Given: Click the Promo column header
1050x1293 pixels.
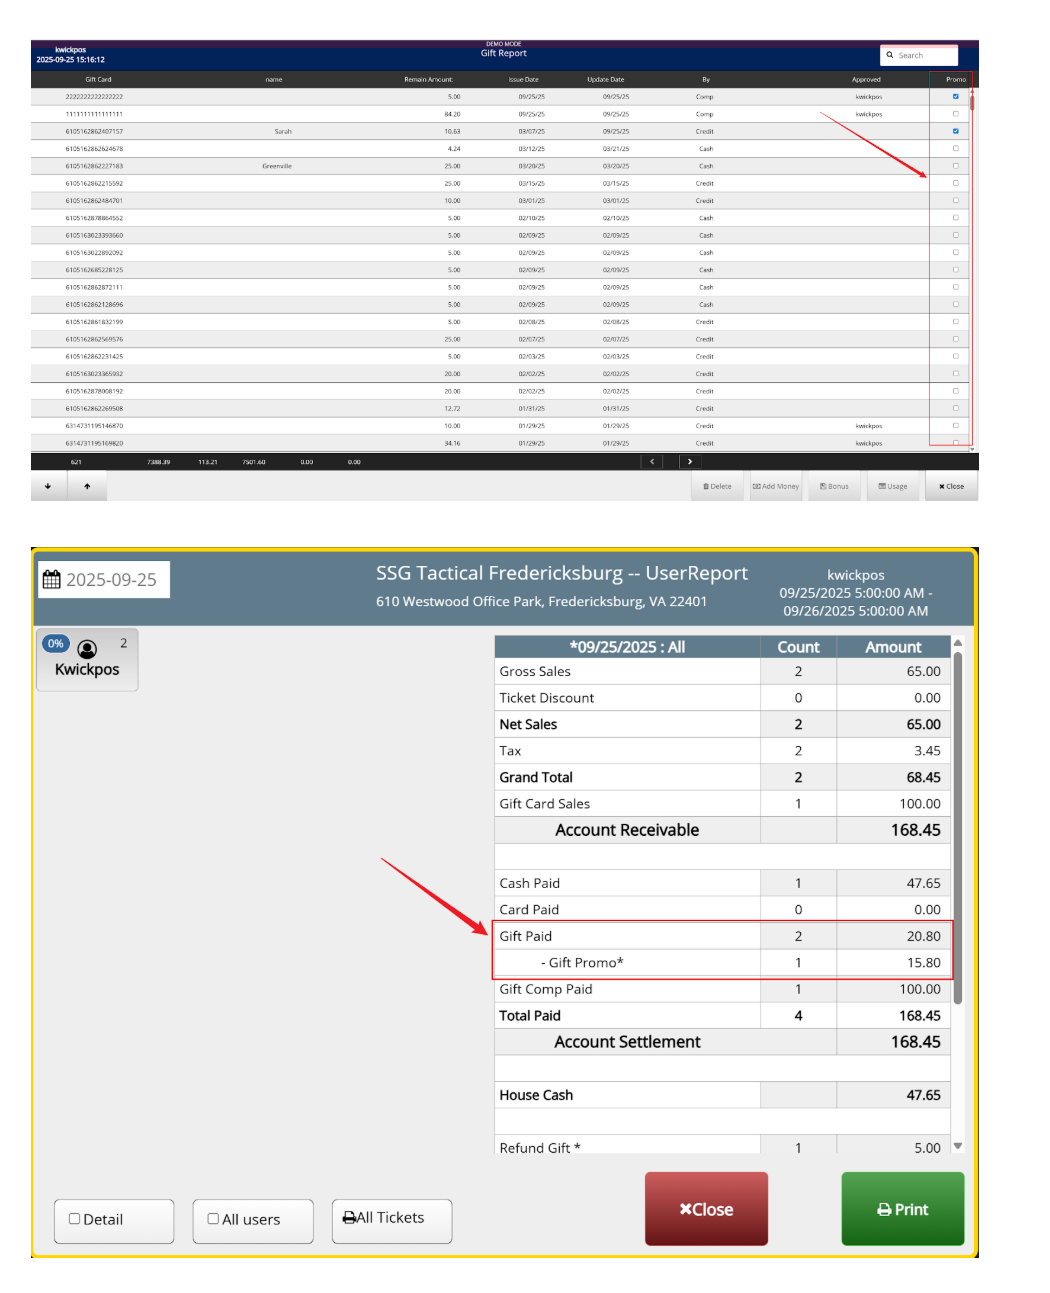Looking at the screenshot, I should point(955,79).
